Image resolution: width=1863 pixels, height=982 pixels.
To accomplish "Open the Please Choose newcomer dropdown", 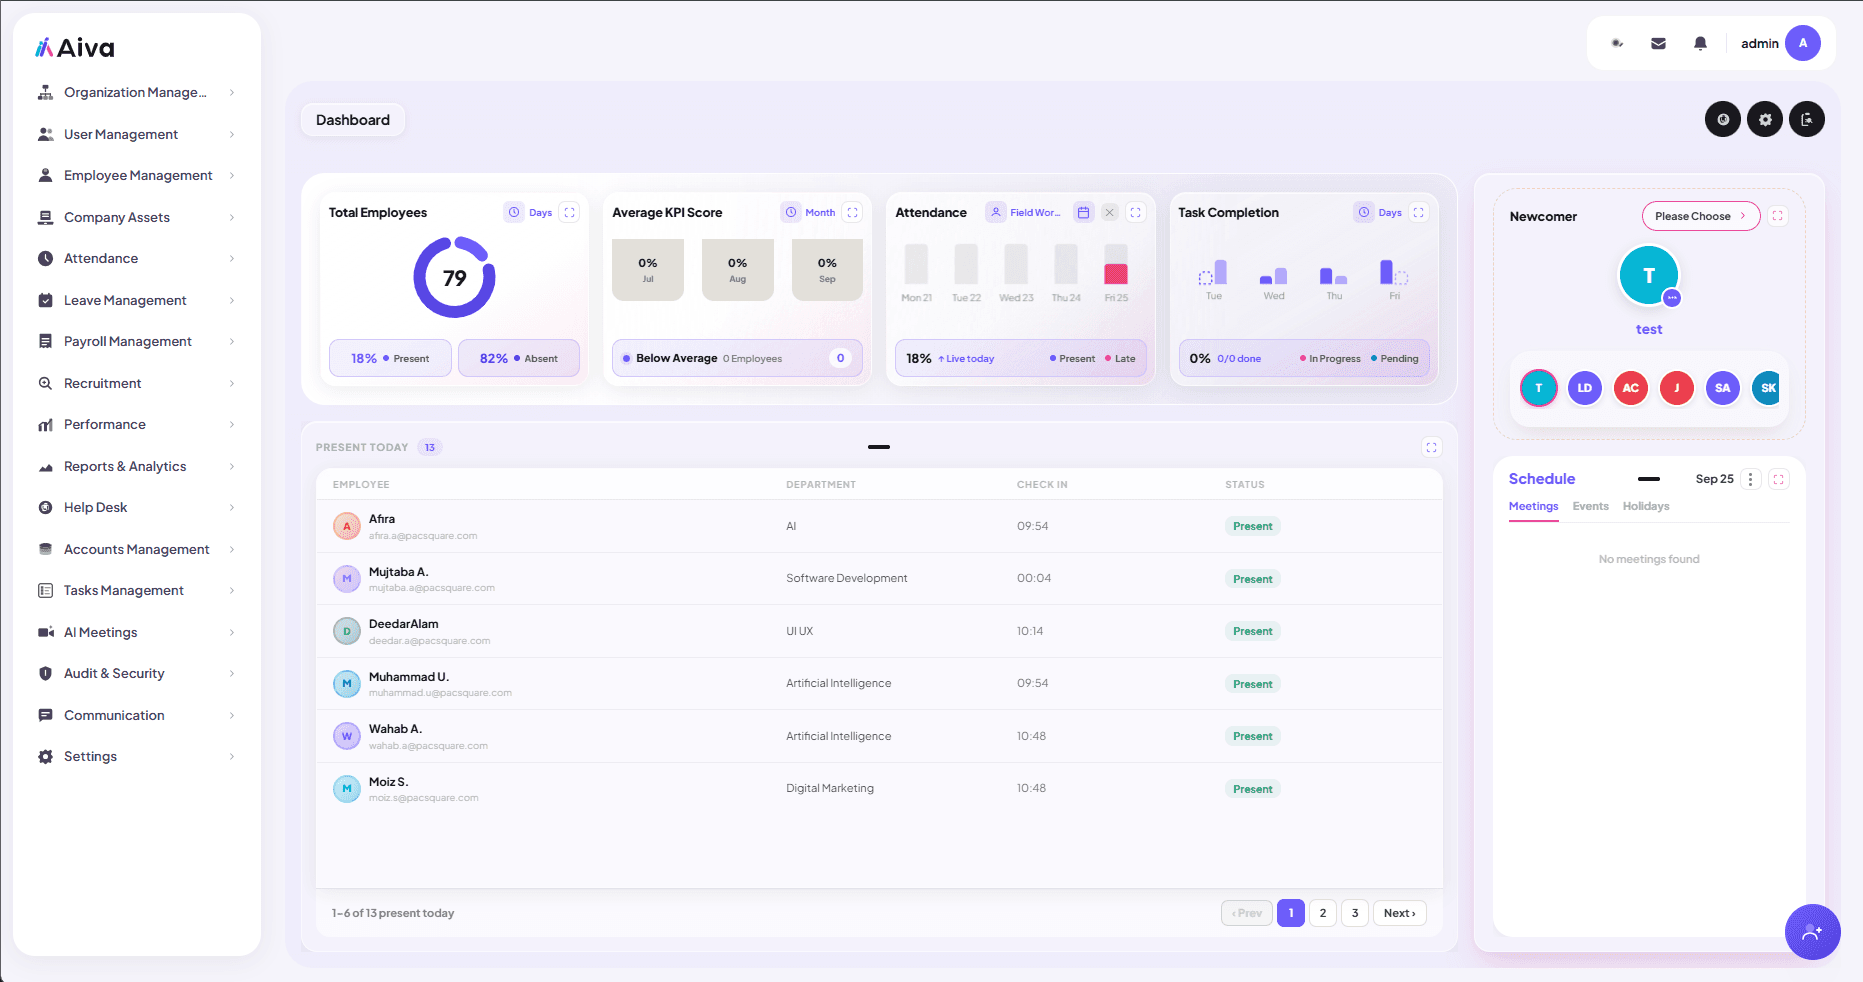I will (1701, 216).
